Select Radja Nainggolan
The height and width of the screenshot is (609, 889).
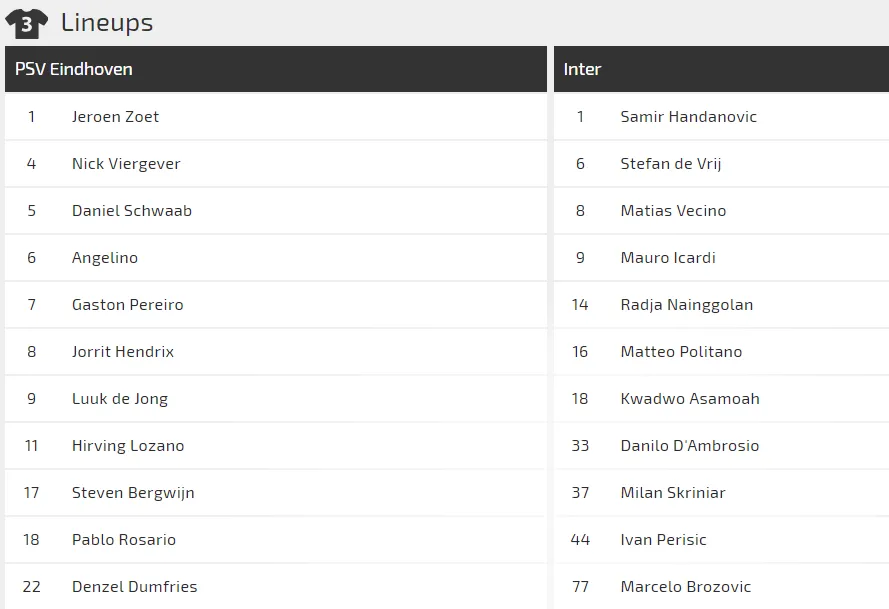(x=686, y=305)
